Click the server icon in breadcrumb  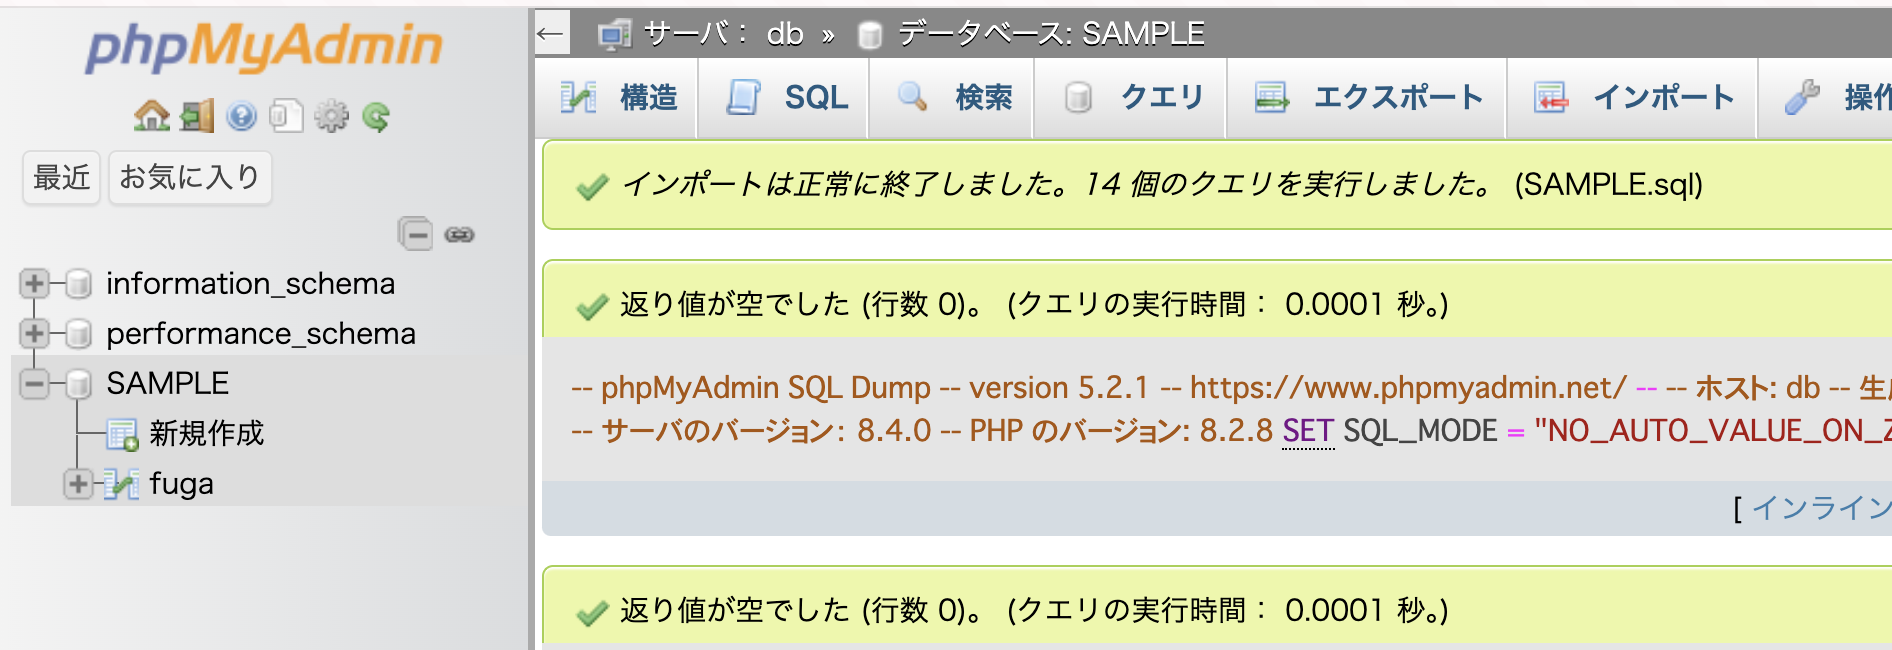pos(615,35)
